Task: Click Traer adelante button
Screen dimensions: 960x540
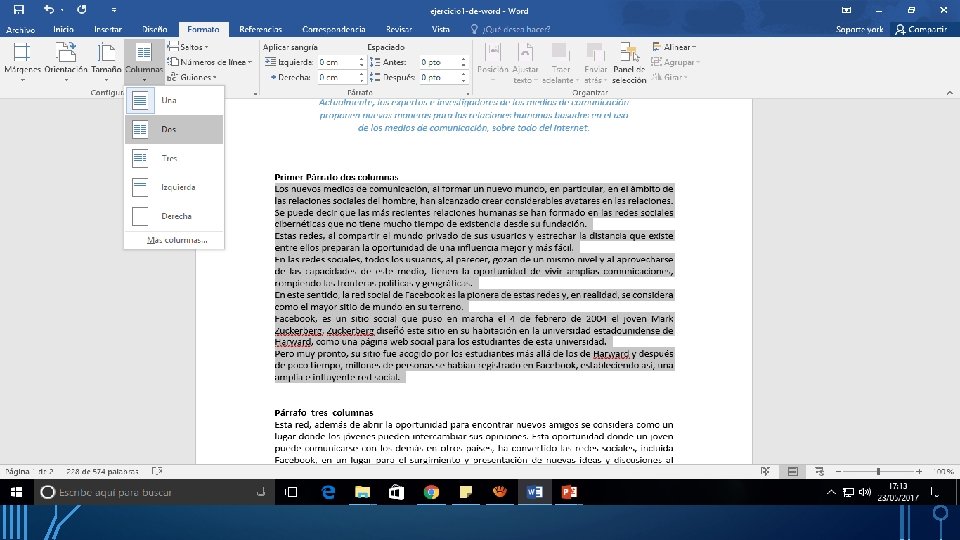Action: tap(560, 62)
